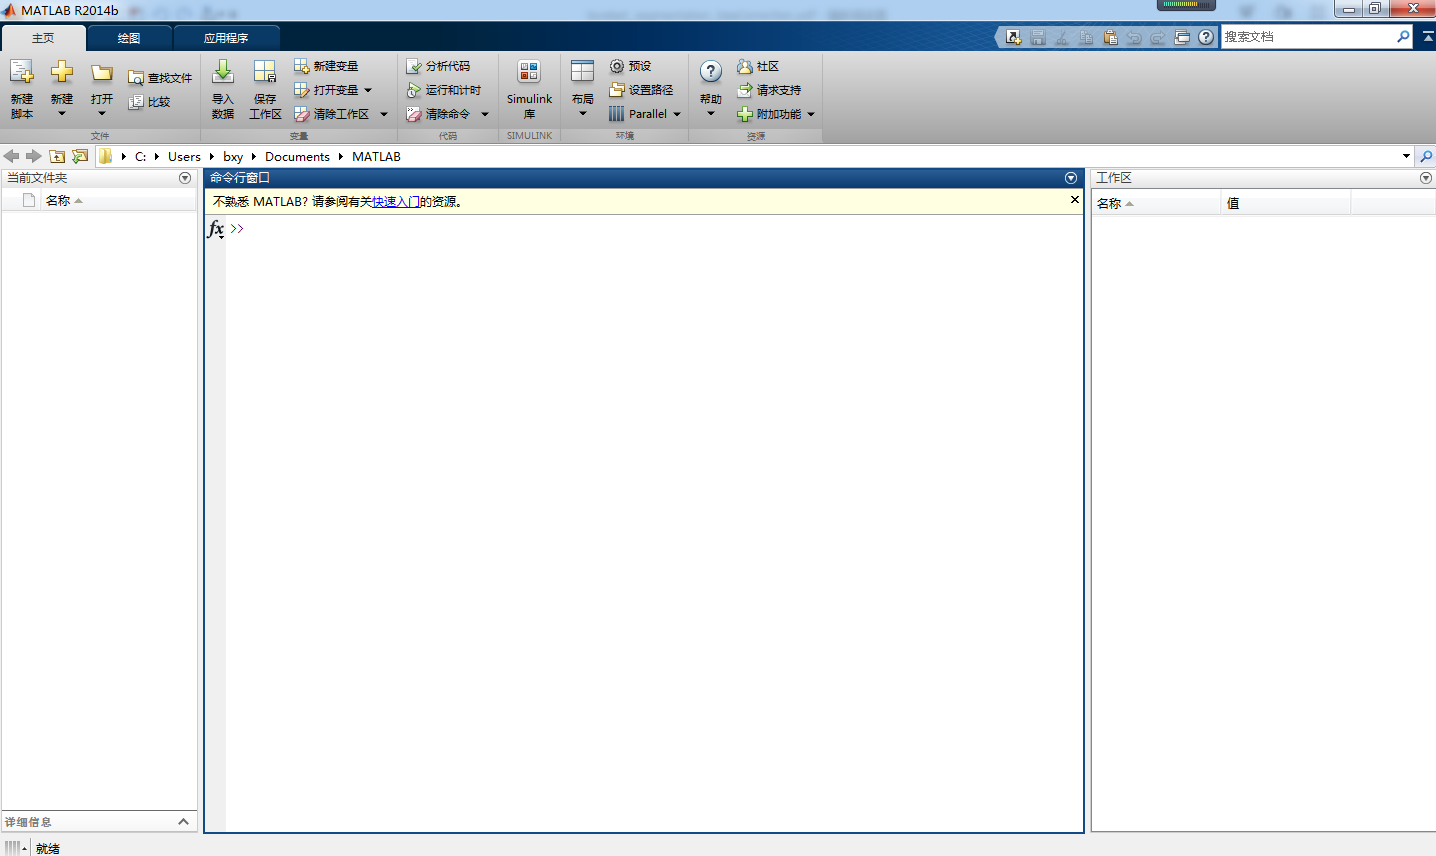Expand 打开变量 dropdown

point(368,90)
